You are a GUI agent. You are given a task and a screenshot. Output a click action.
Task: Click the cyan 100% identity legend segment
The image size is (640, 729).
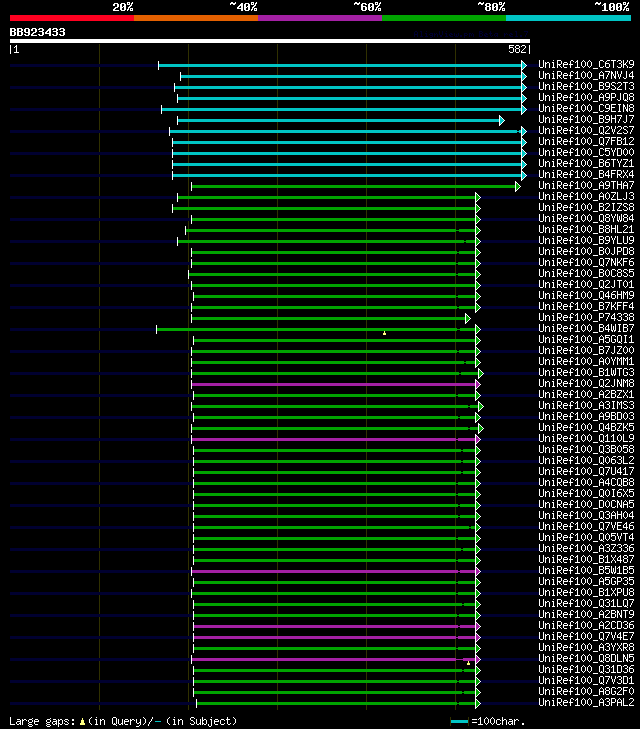568,18
